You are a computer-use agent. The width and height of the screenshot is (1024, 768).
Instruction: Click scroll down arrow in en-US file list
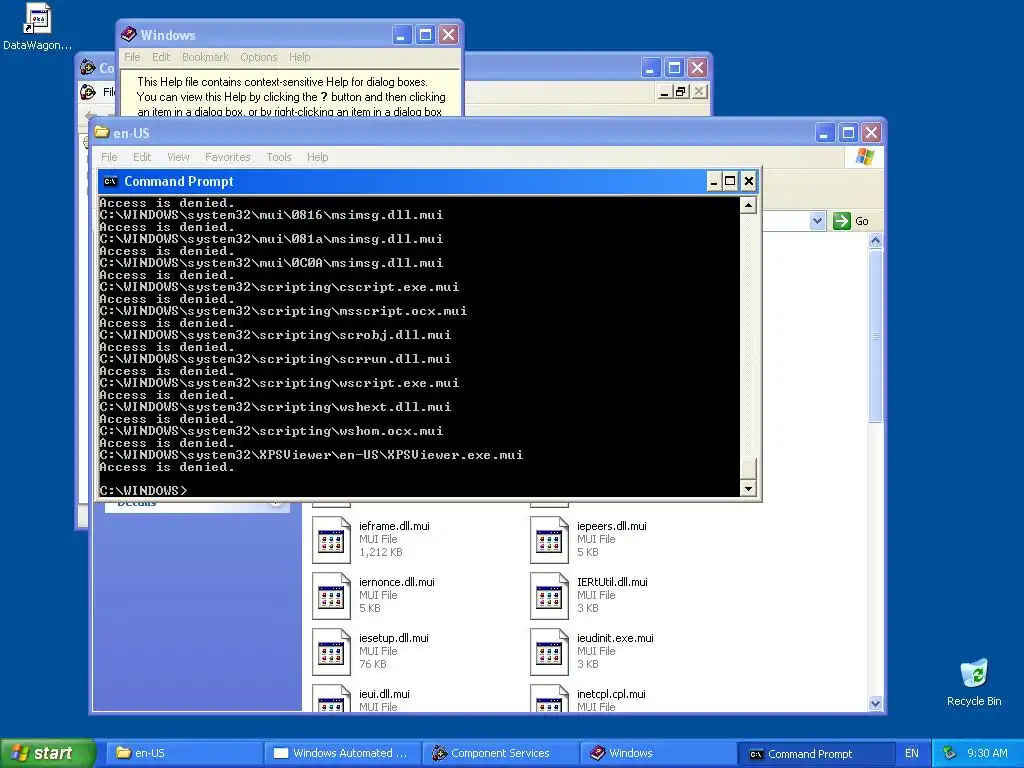[875, 703]
